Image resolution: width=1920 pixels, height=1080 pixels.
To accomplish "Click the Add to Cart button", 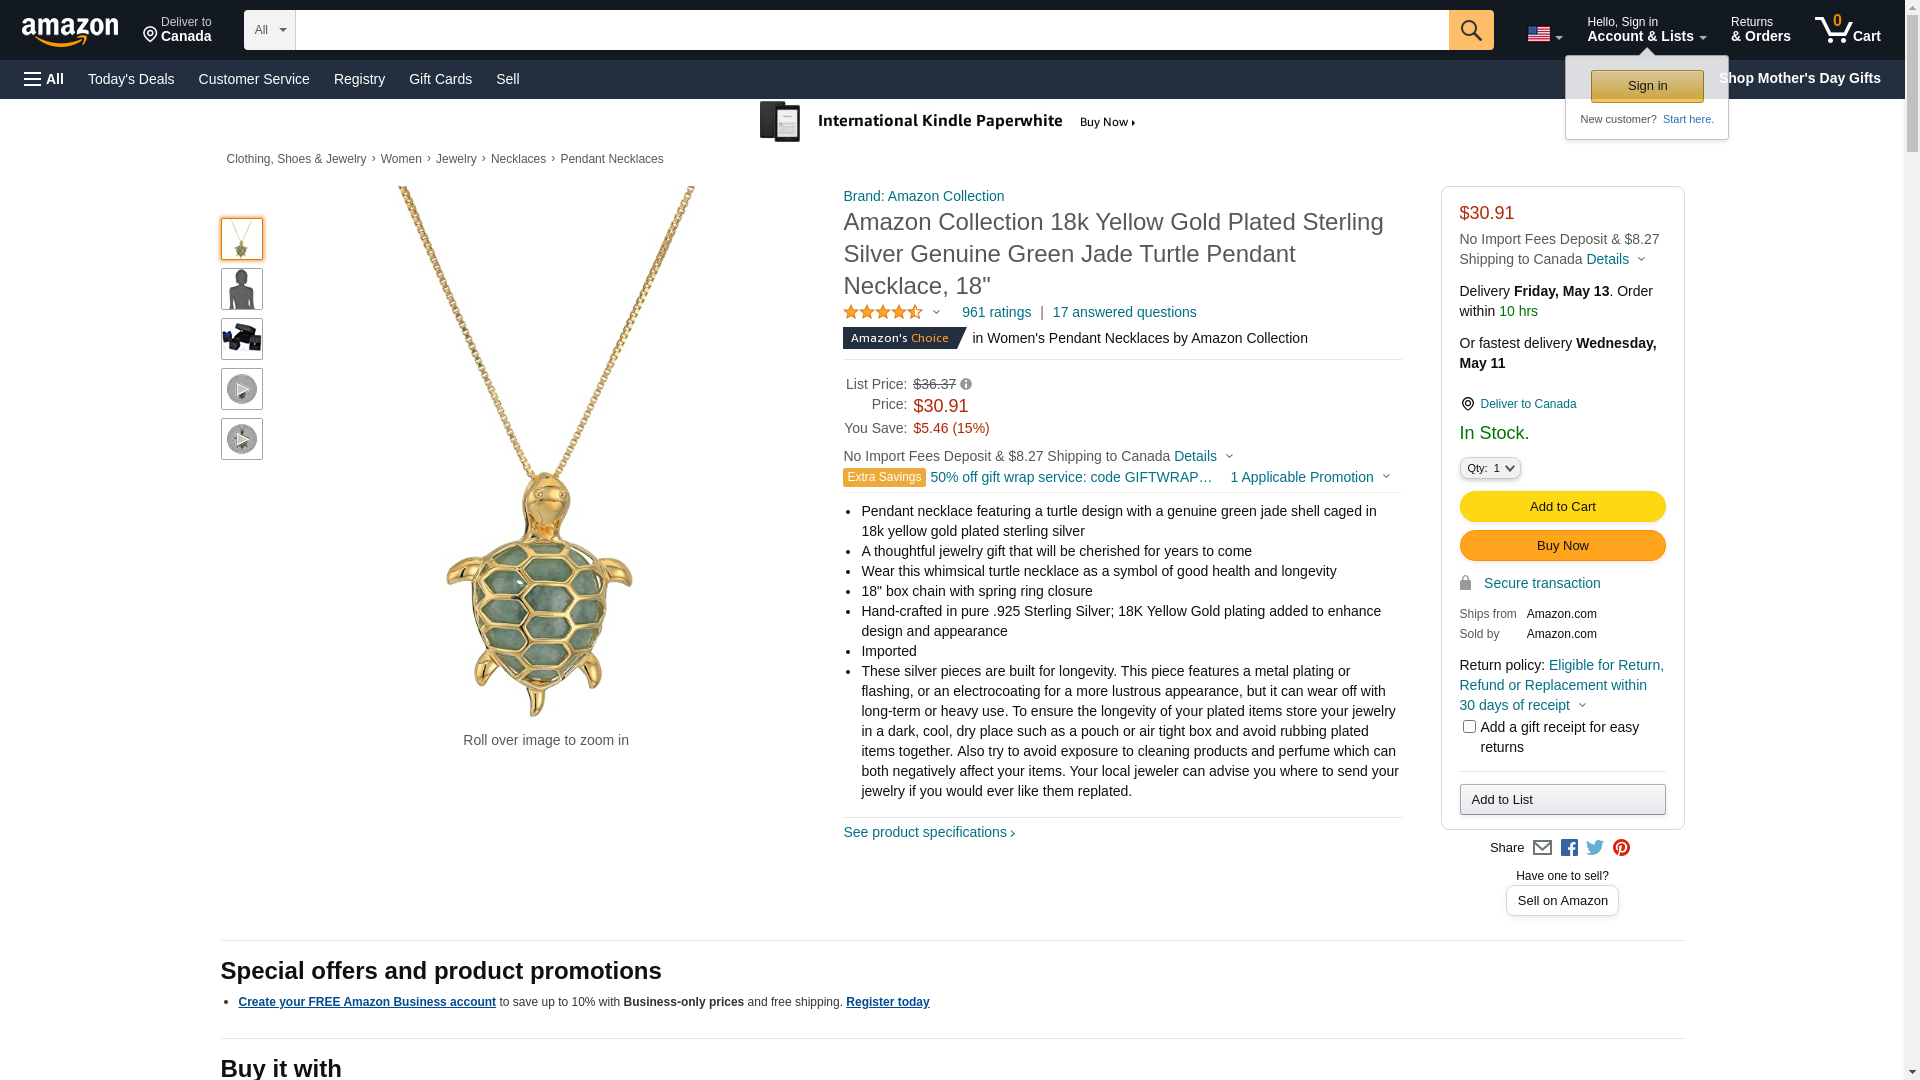I will 1562,507.
